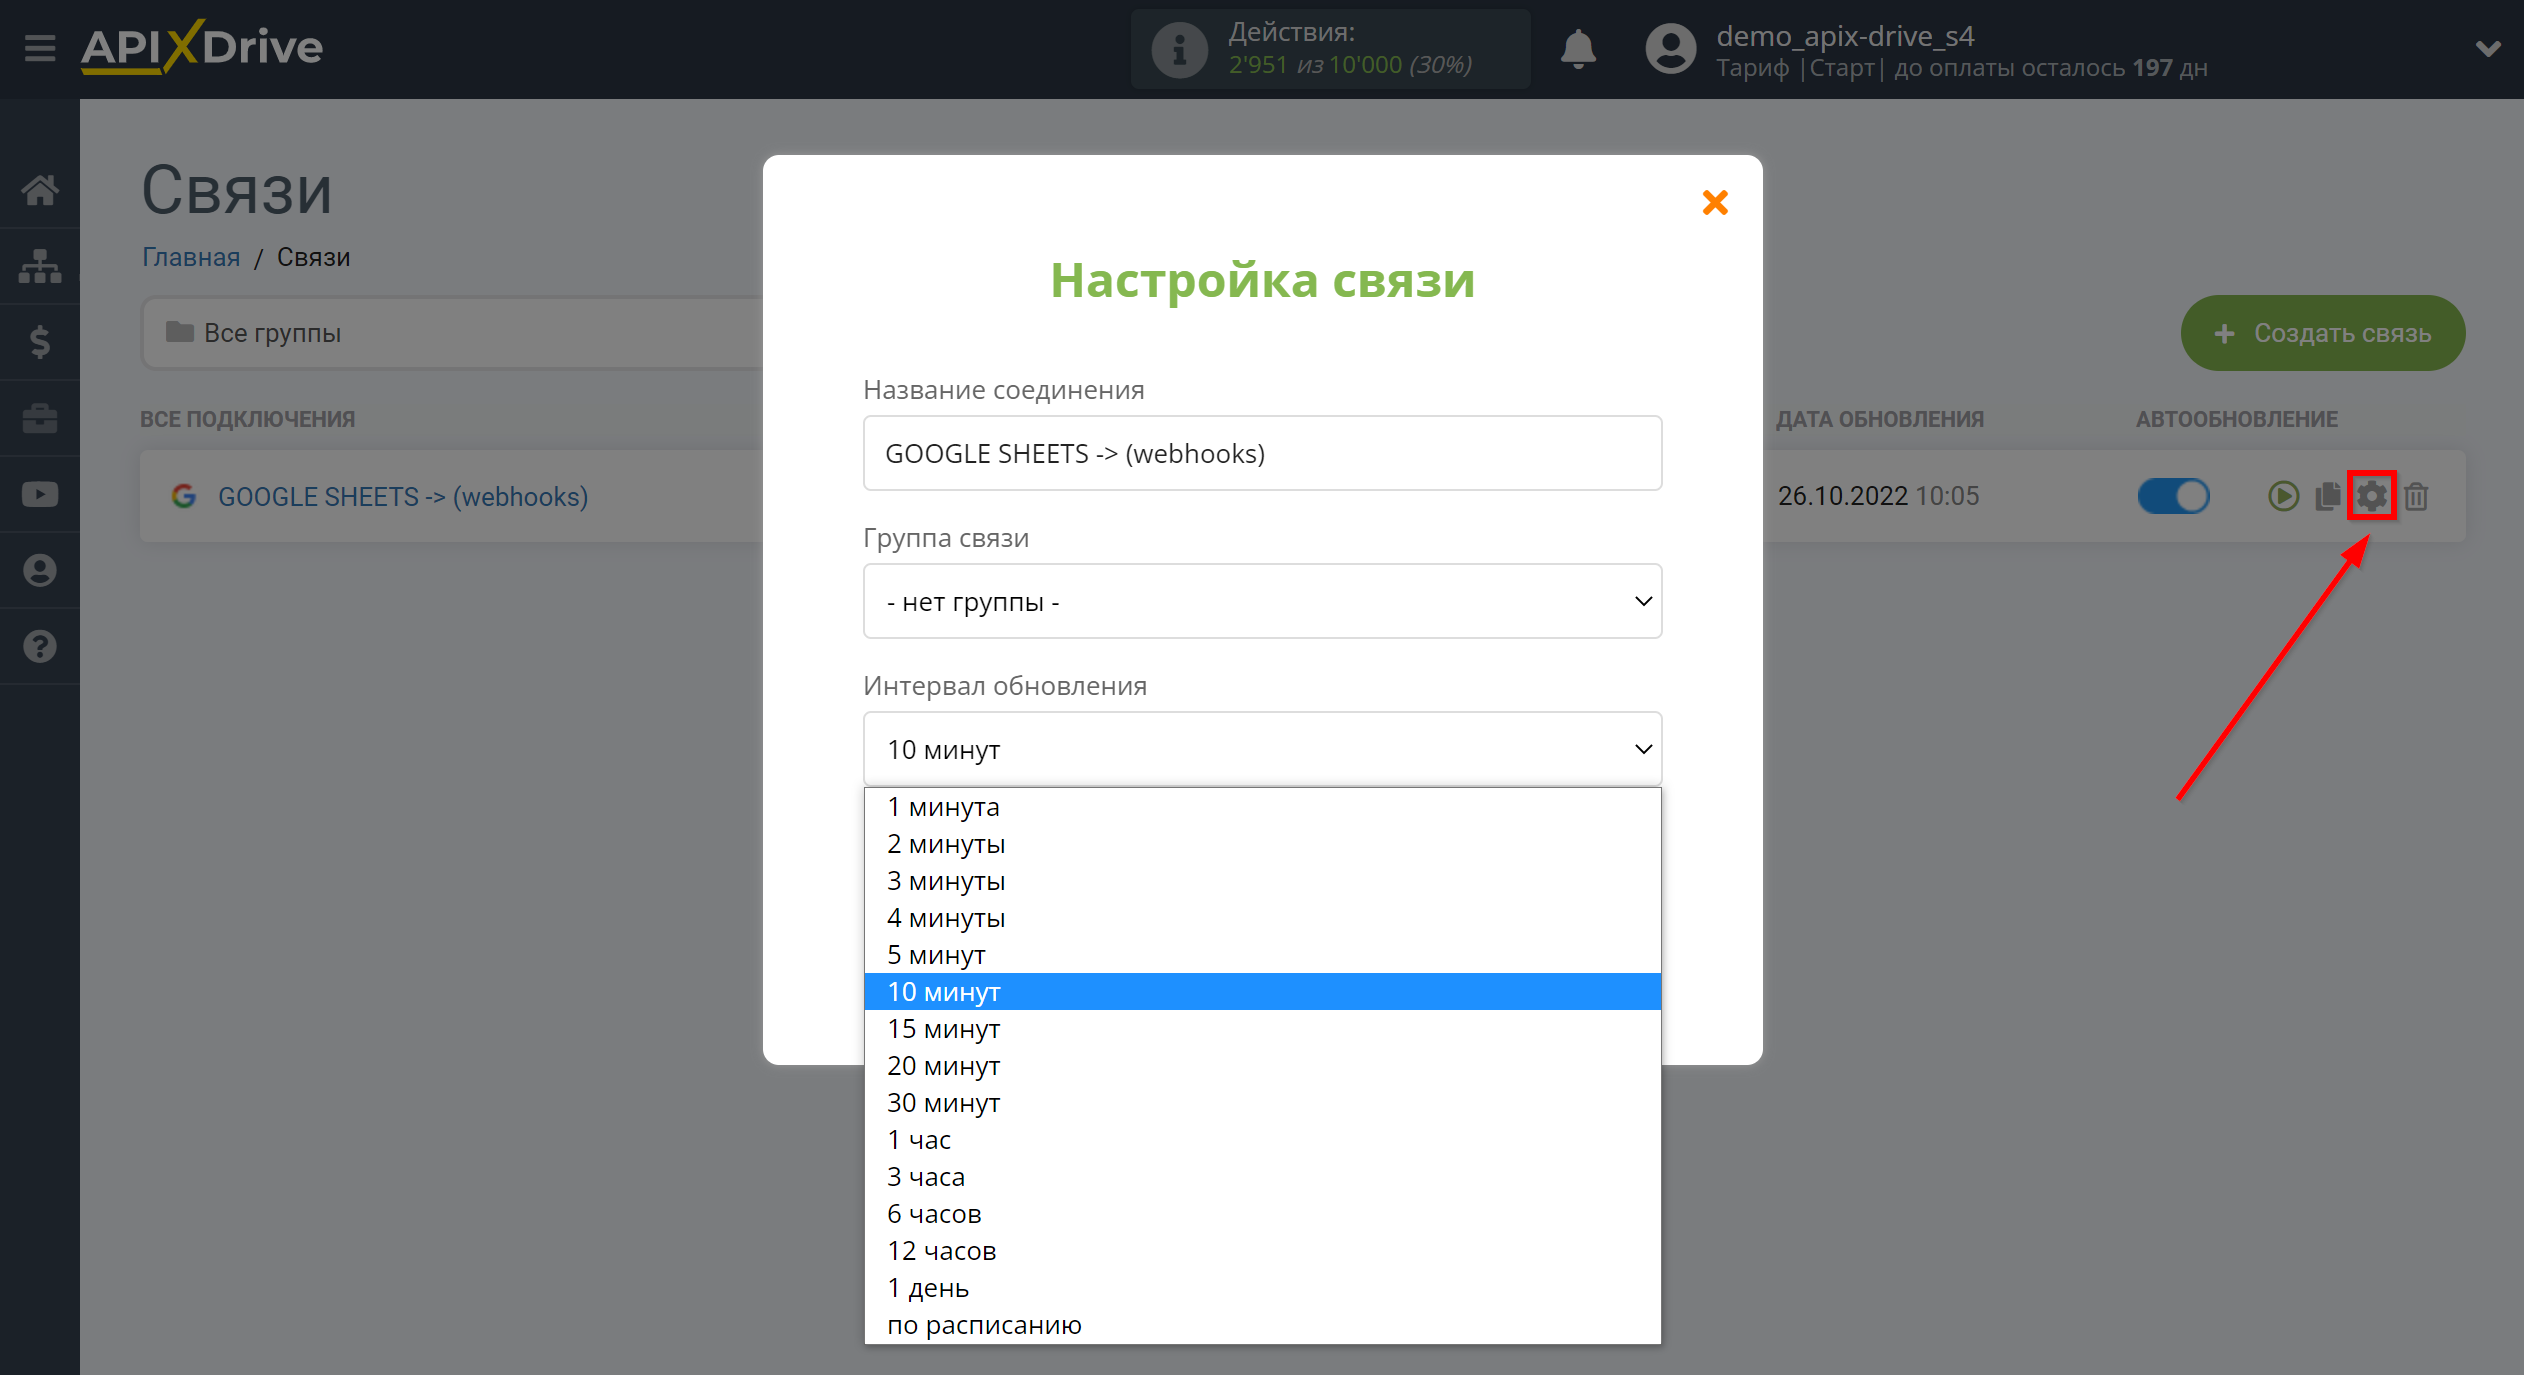Expand the account menu chevron

tap(2488, 48)
